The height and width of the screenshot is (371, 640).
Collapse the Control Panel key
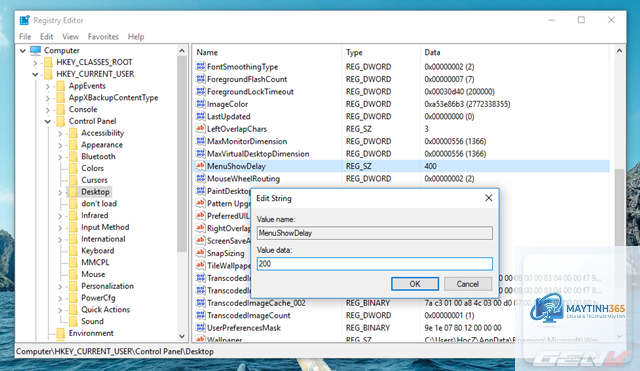(48, 122)
